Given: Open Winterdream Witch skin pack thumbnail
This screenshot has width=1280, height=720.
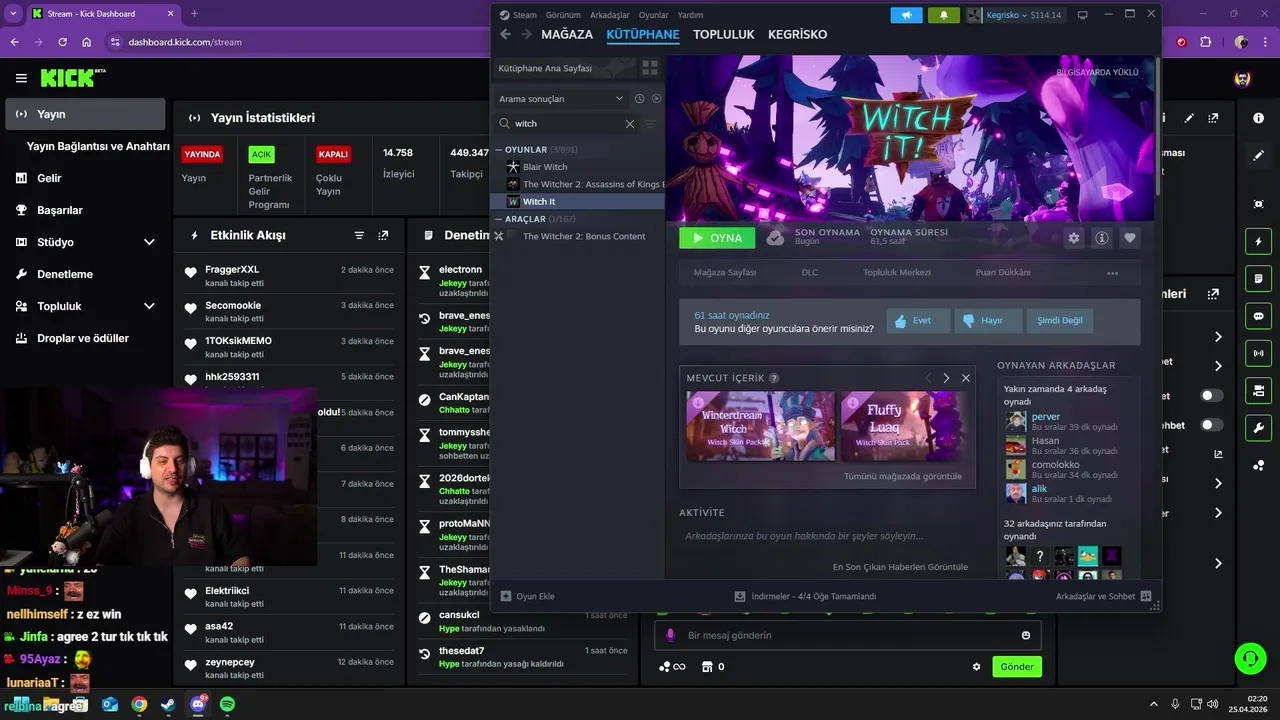Looking at the screenshot, I should 760,426.
